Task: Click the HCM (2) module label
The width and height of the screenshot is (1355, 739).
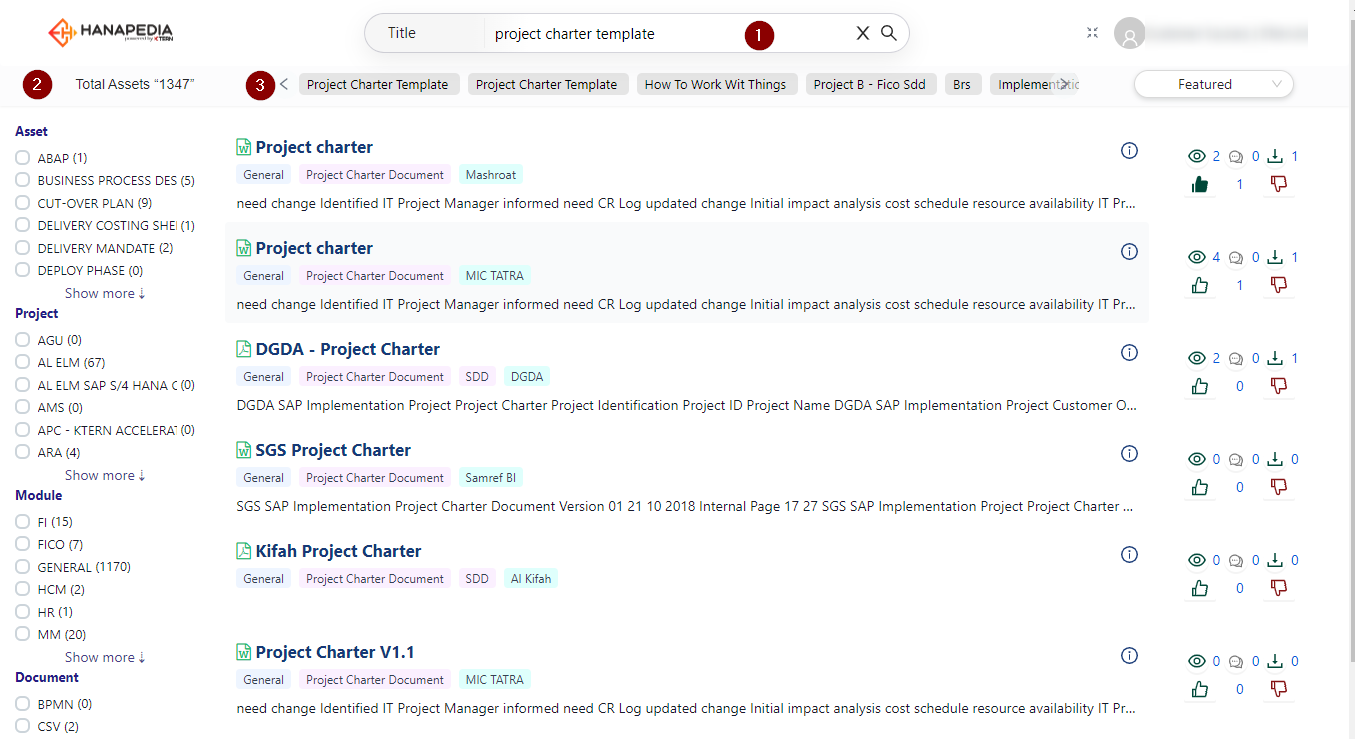Action: coord(61,590)
